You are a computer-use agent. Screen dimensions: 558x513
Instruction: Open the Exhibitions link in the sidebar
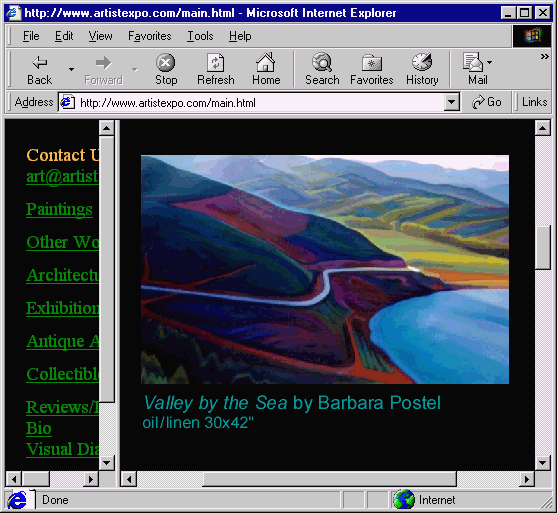coord(63,308)
